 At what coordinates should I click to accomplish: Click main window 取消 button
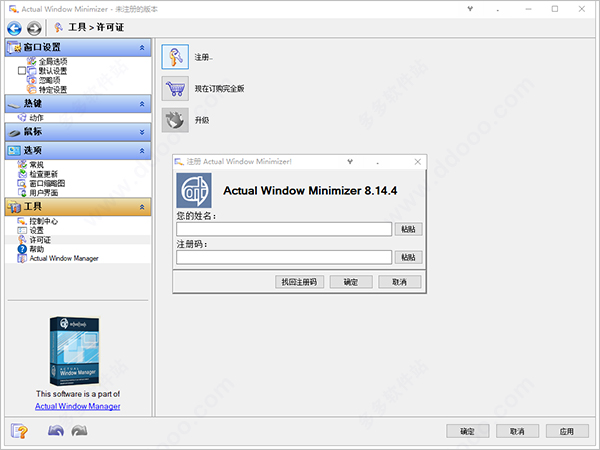517,431
